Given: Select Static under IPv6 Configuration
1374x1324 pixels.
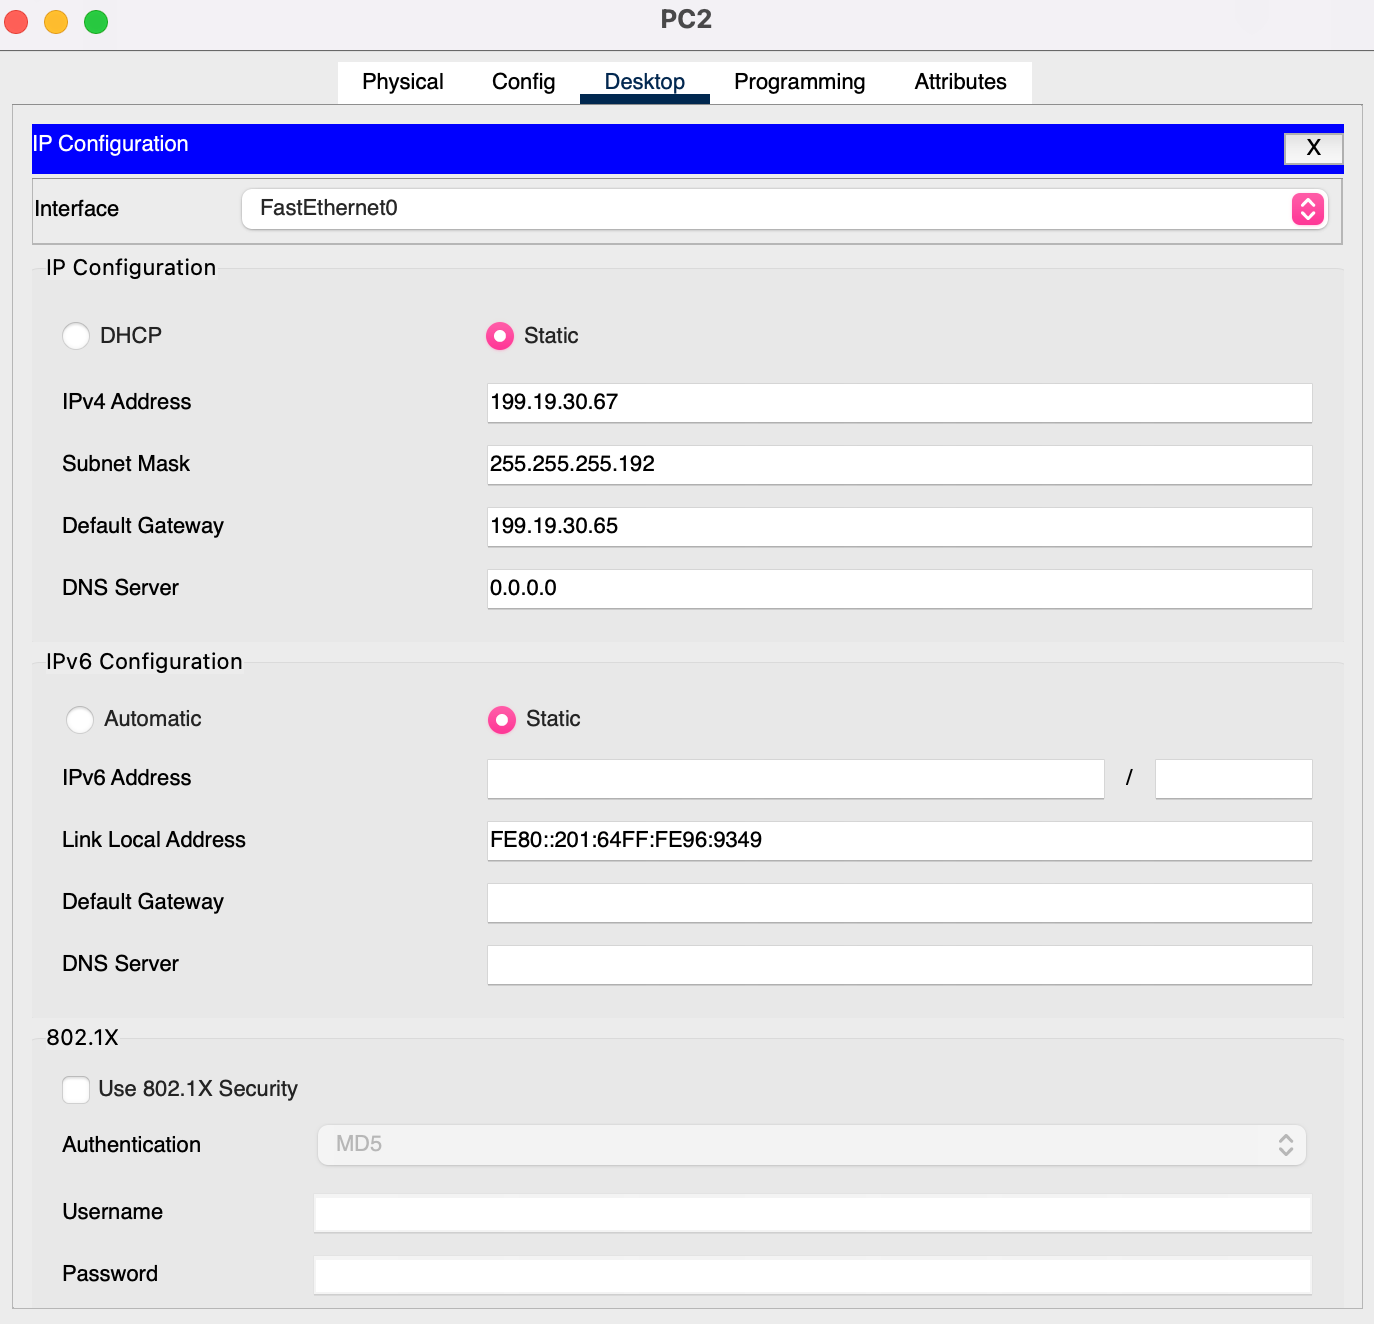Looking at the screenshot, I should click(x=502, y=719).
